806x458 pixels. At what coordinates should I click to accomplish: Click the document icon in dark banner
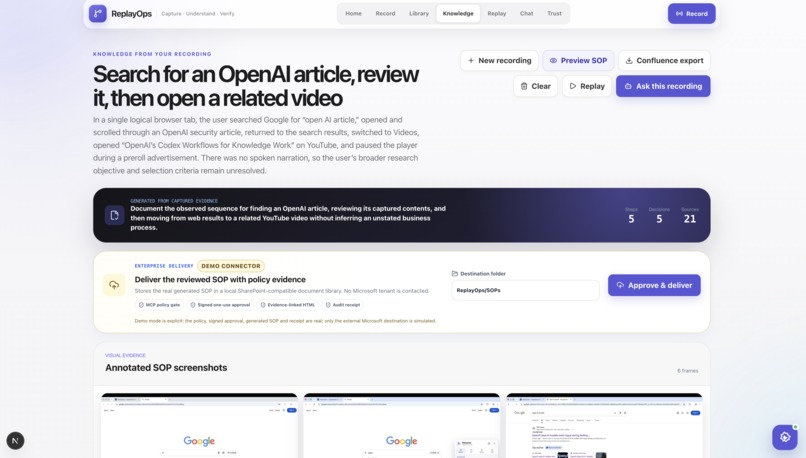click(x=115, y=215)
